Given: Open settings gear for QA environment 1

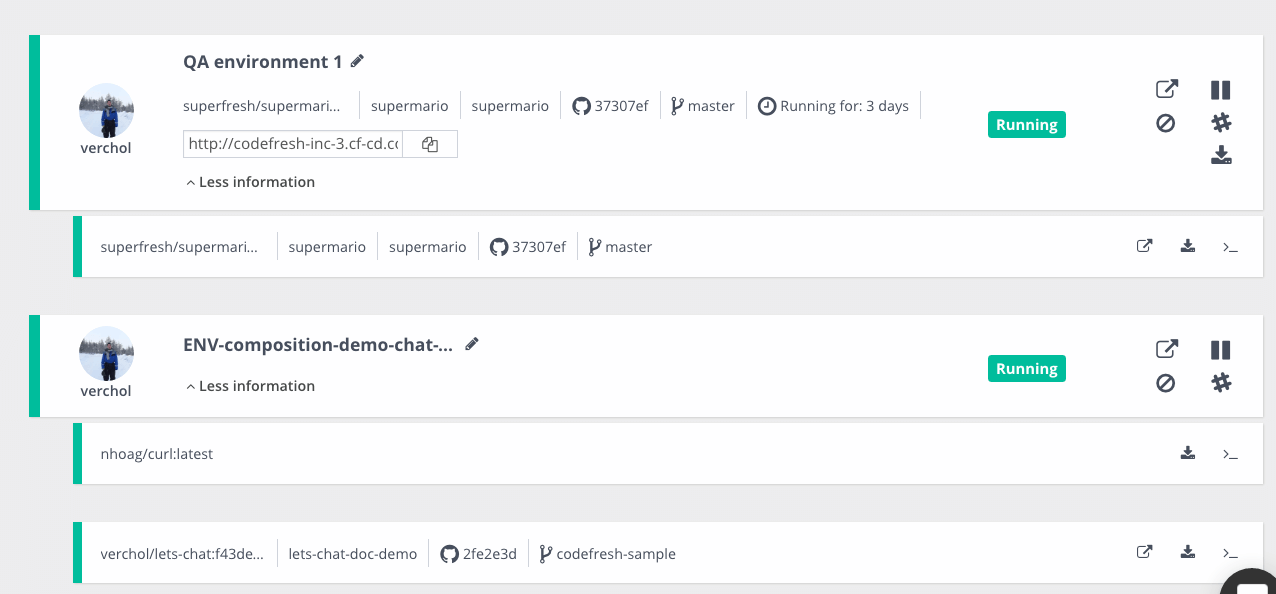Looking at the screenshot, I should tap(1221, 123).
